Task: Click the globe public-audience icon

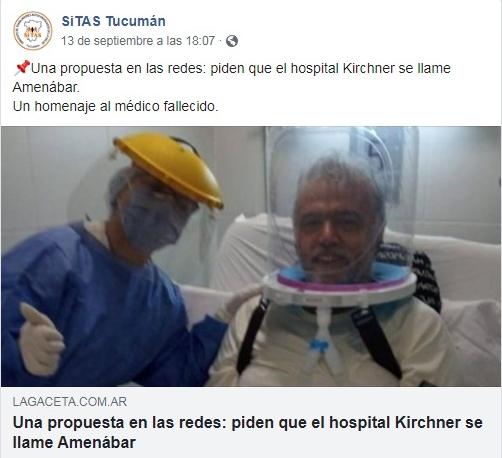Action: tap(232, 41)
